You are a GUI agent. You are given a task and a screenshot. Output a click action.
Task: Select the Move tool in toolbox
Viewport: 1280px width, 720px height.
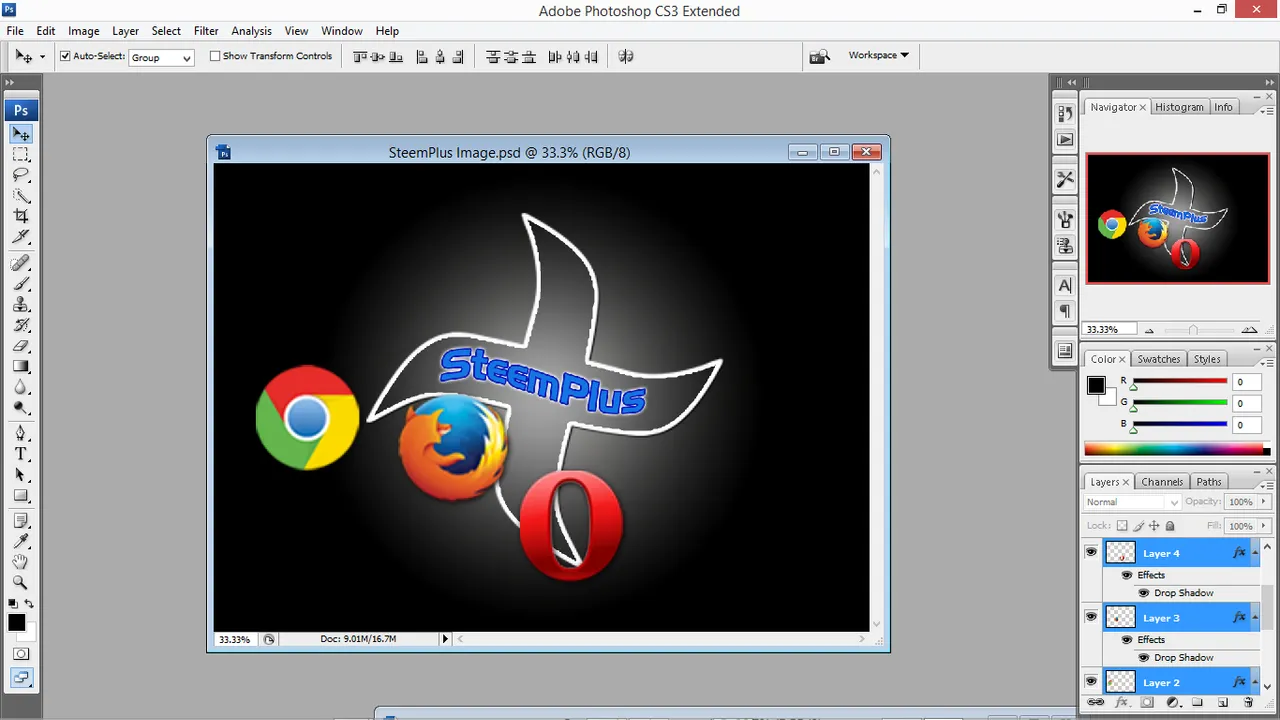click(x=21, y=134)
